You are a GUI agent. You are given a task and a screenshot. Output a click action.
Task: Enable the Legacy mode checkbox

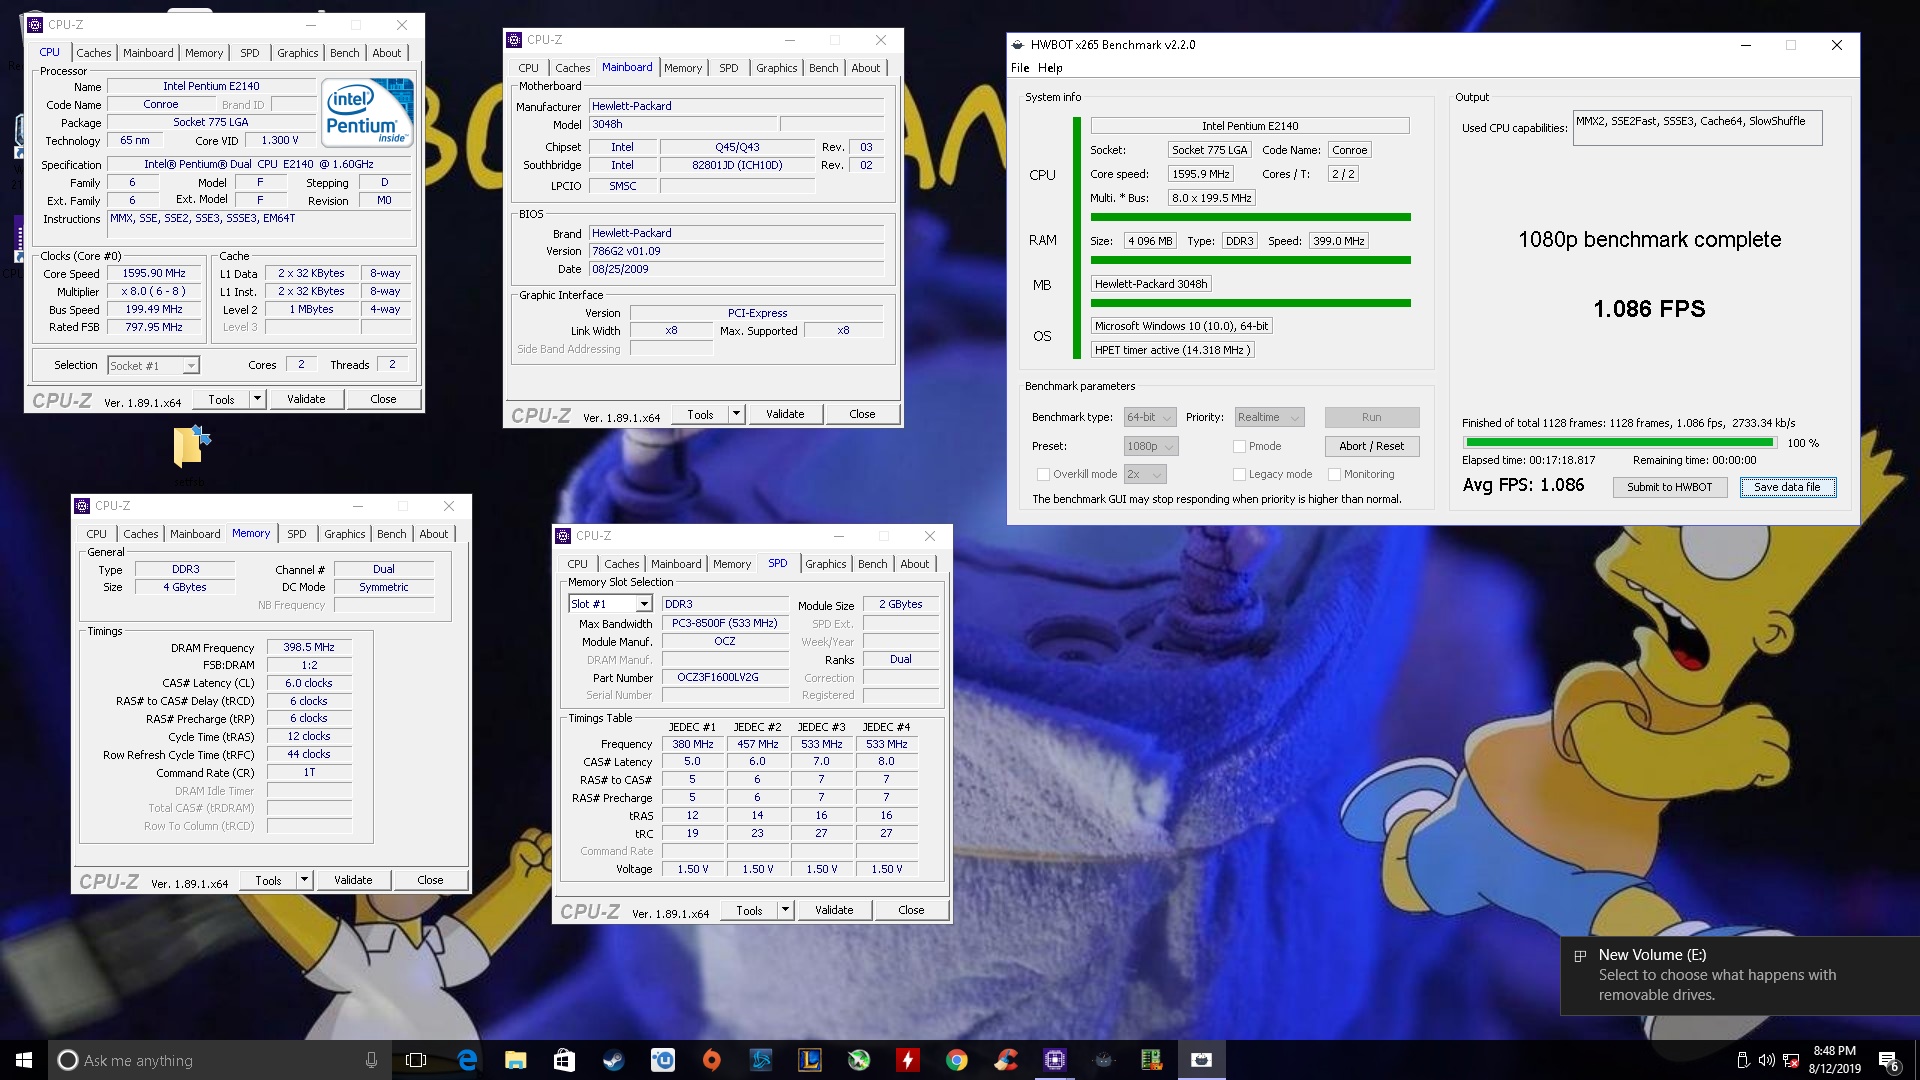point(1239,474)
